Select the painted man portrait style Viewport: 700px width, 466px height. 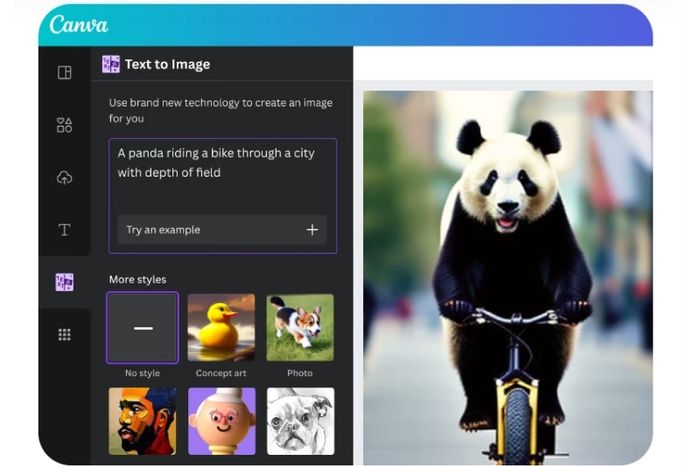point(142,421)
